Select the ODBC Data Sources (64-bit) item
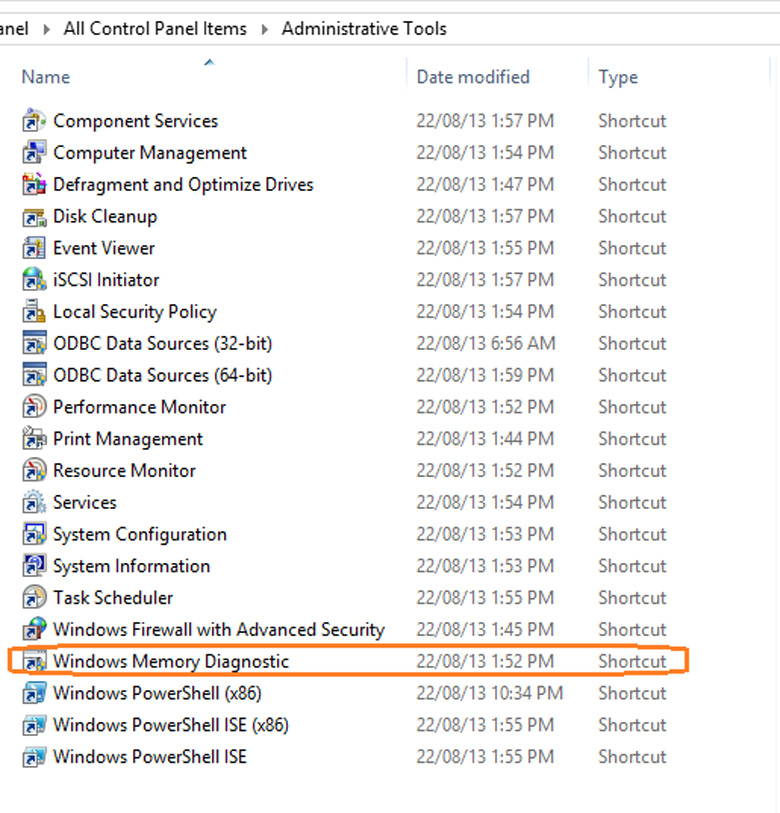 click(x=162, y=376)
